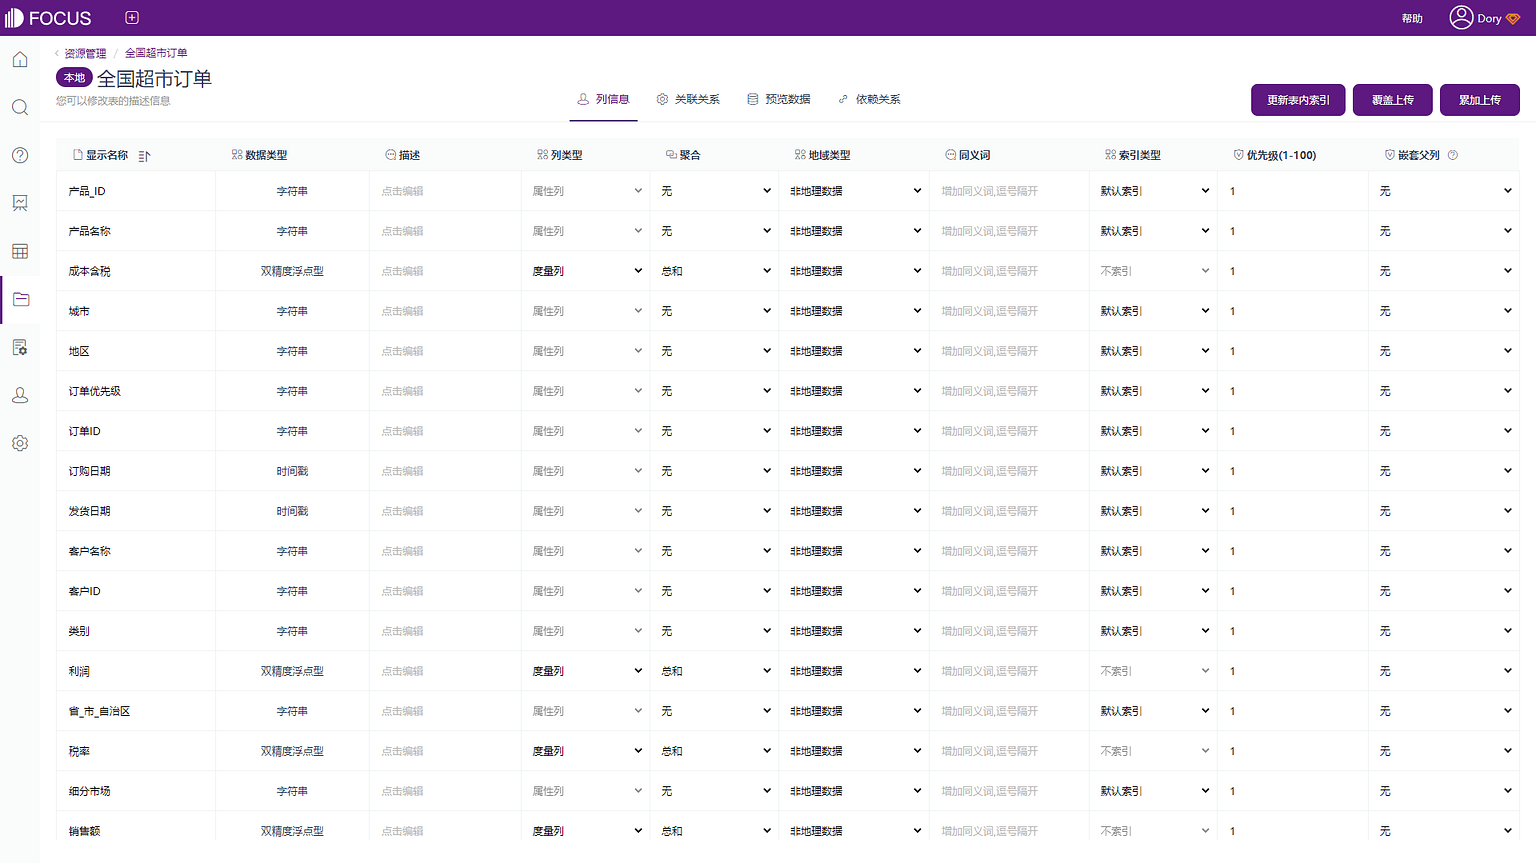The height and width of the screenshot is (863, 1536).
Task: Open the table grid icon in sidebar
Action: coord(20,251)
